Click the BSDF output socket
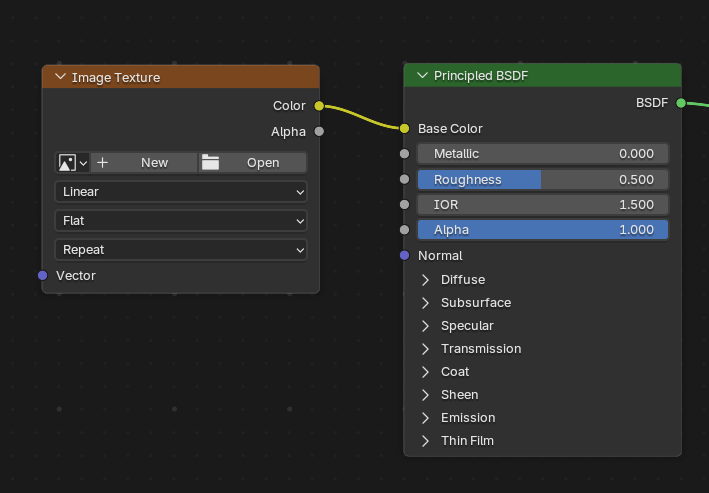 [681, 103]
